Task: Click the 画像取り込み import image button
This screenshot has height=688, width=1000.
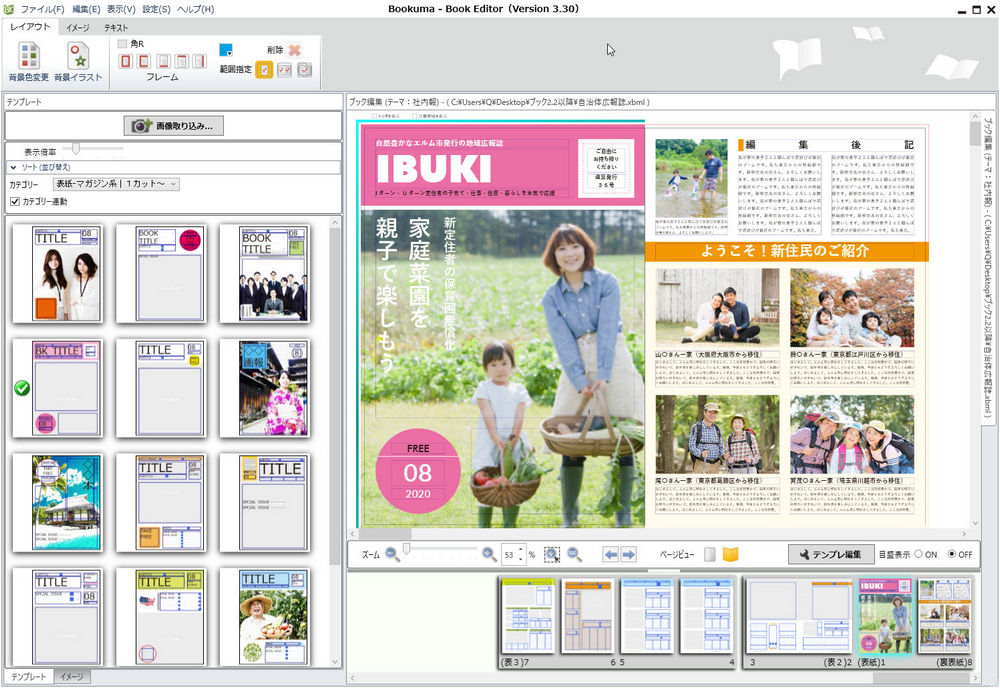Action: click(x=173, y=126)
